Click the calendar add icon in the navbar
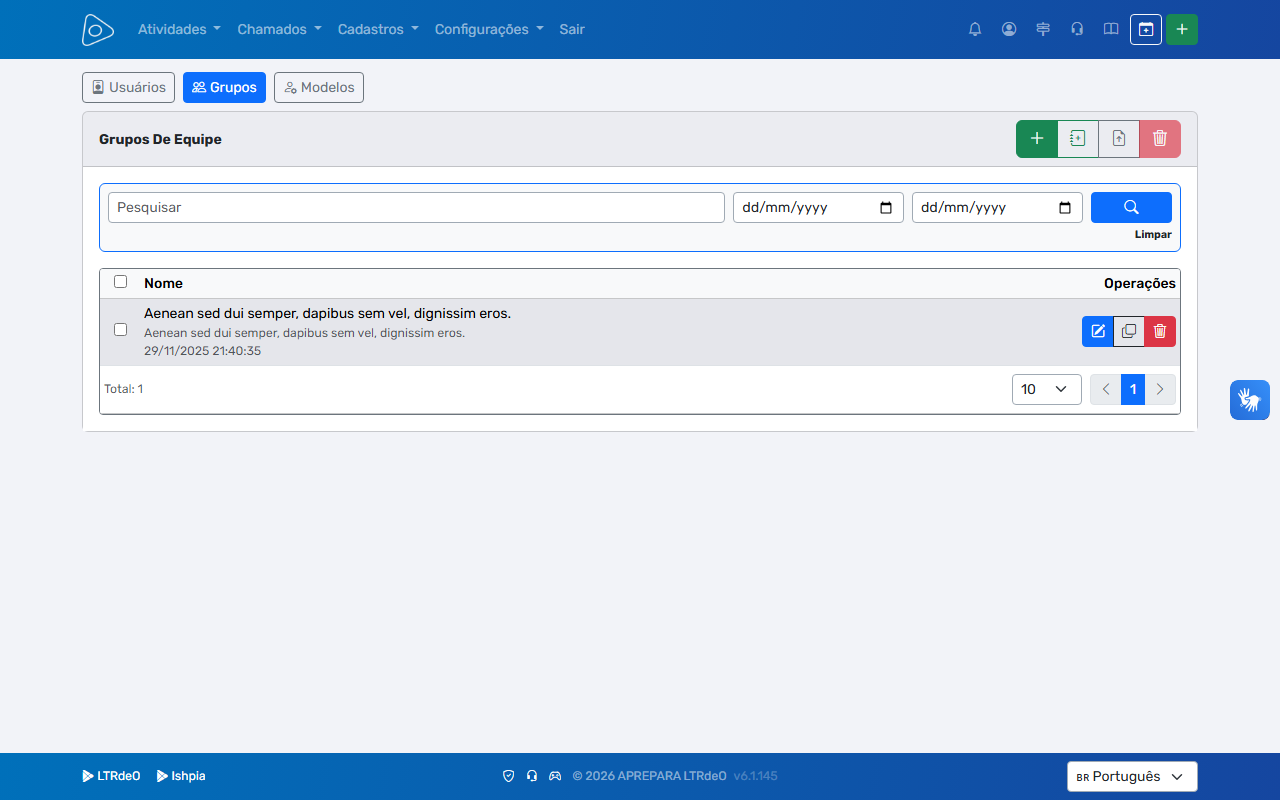1280x800 pixels. coord(1146,29)
